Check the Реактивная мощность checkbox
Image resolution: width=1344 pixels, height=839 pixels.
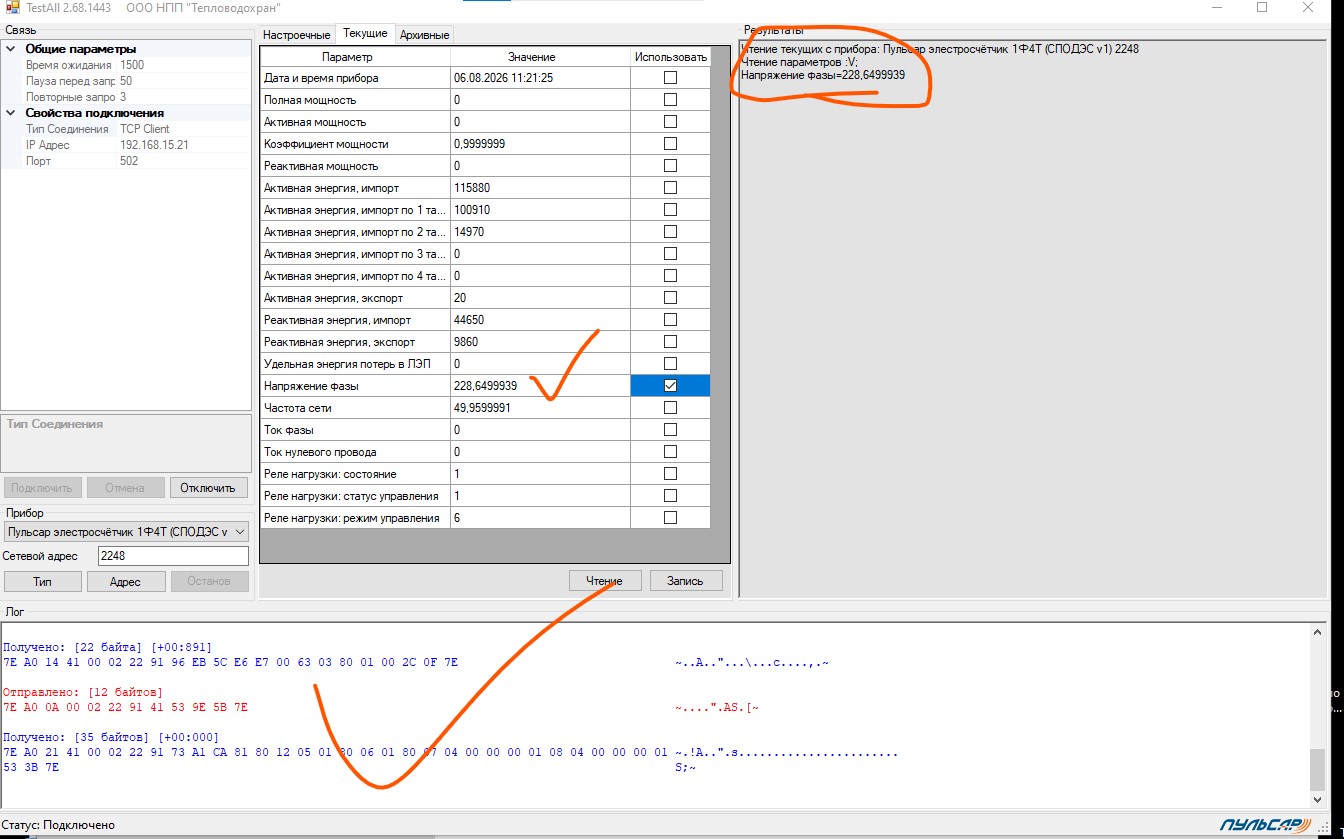pyautogui.click(x=670, y=166)
